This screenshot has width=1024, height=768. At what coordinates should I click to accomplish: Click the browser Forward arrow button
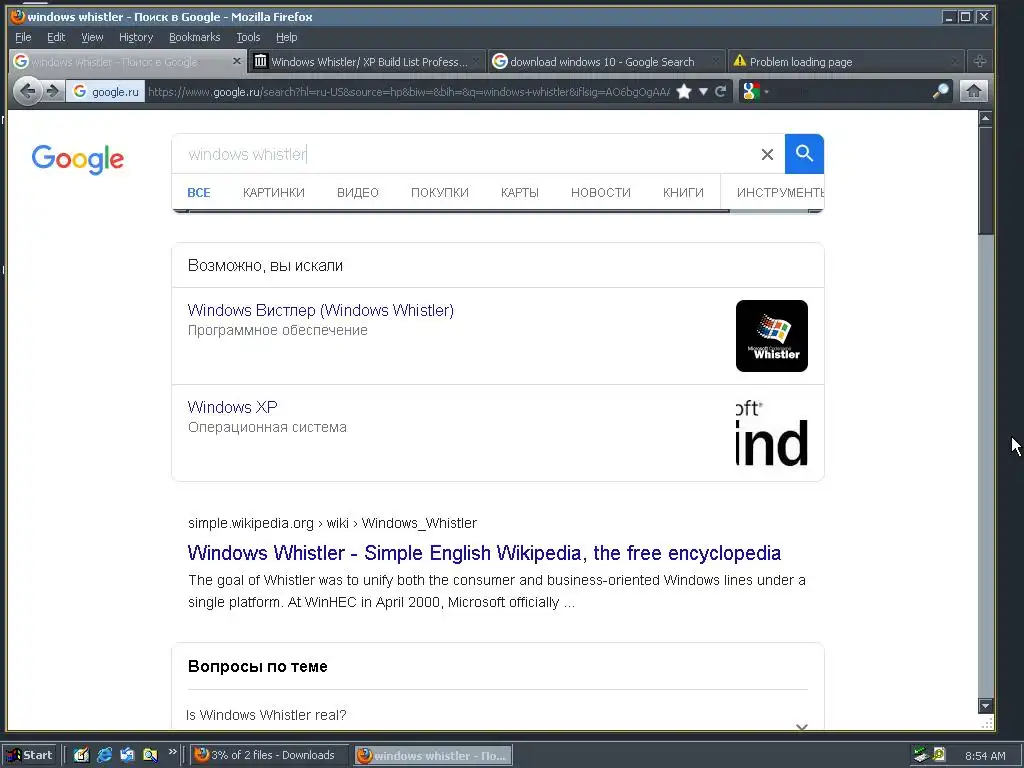click(52, 91)
